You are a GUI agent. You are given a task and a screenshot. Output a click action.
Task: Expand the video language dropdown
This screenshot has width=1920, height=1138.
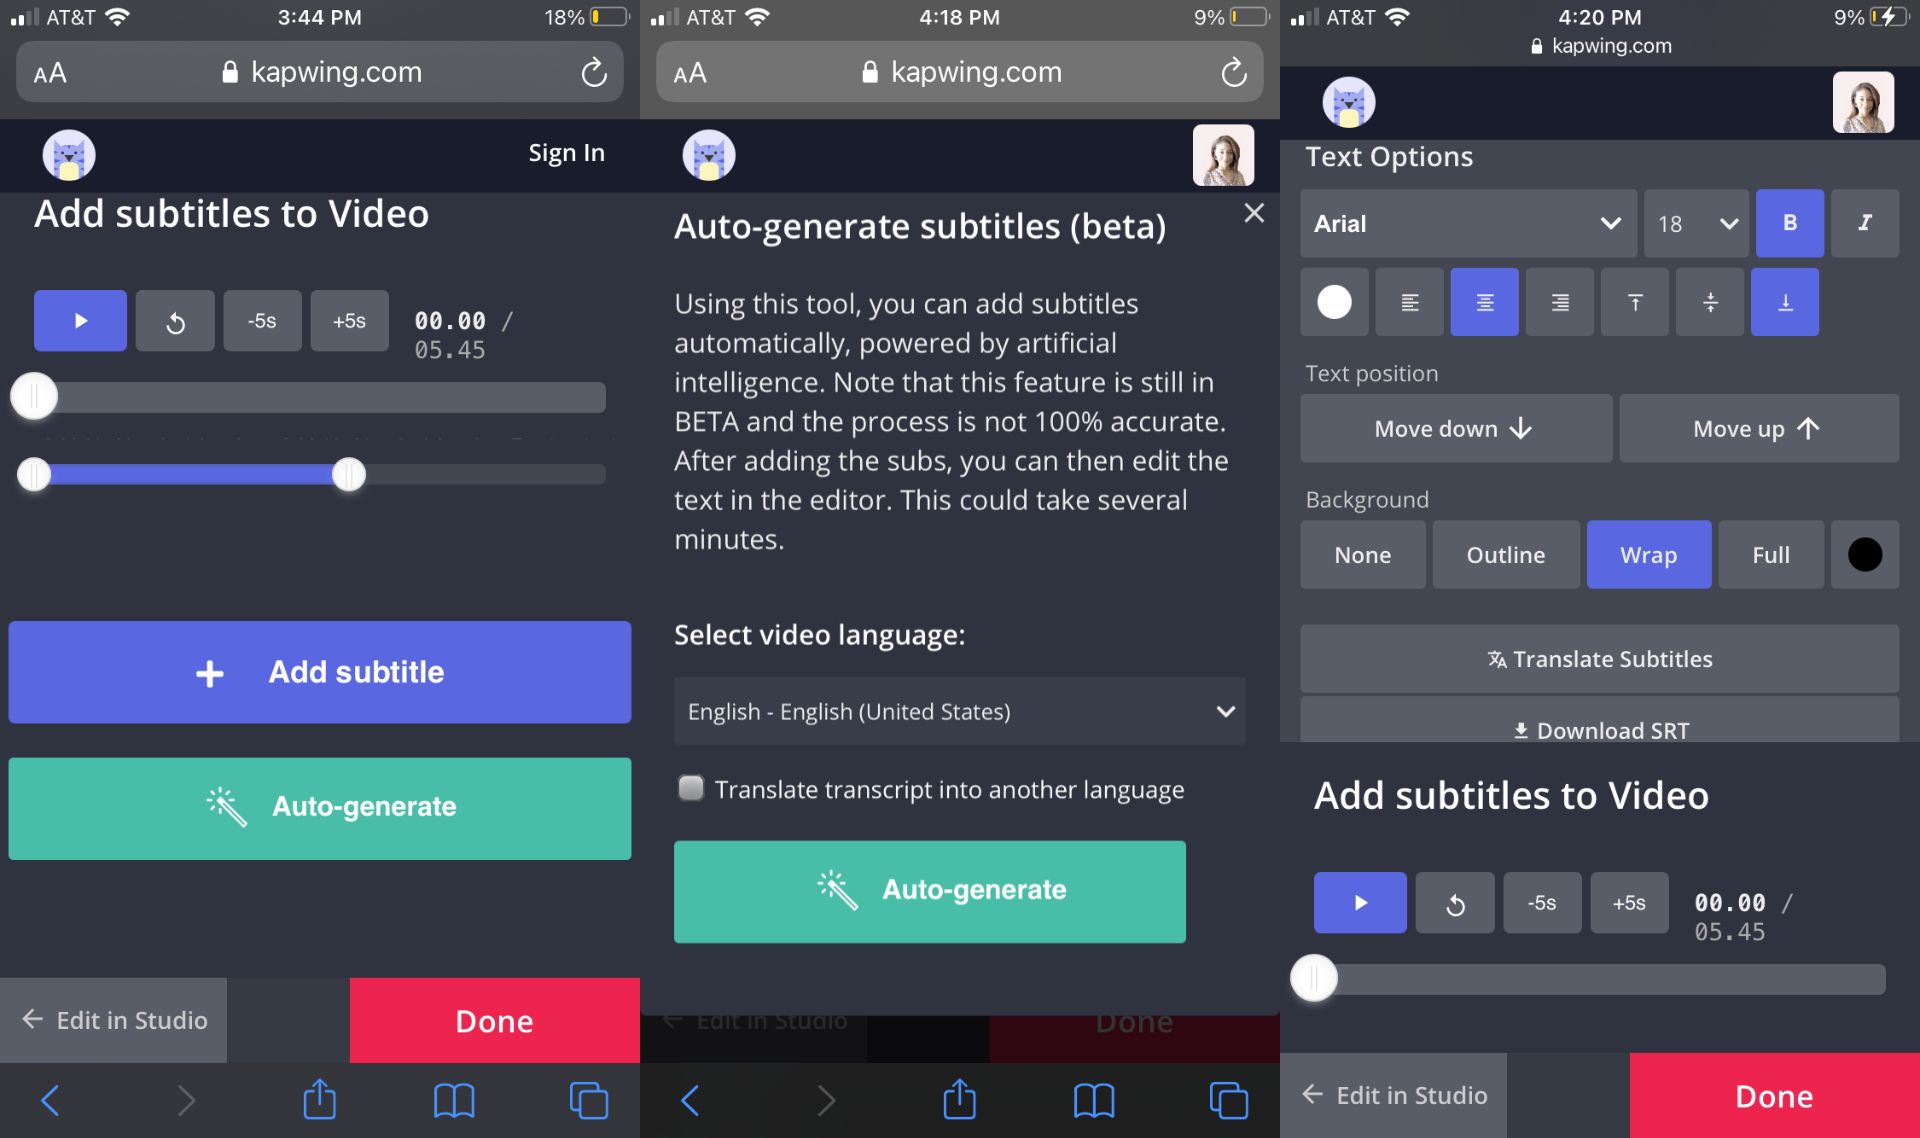tap(958, 711)
